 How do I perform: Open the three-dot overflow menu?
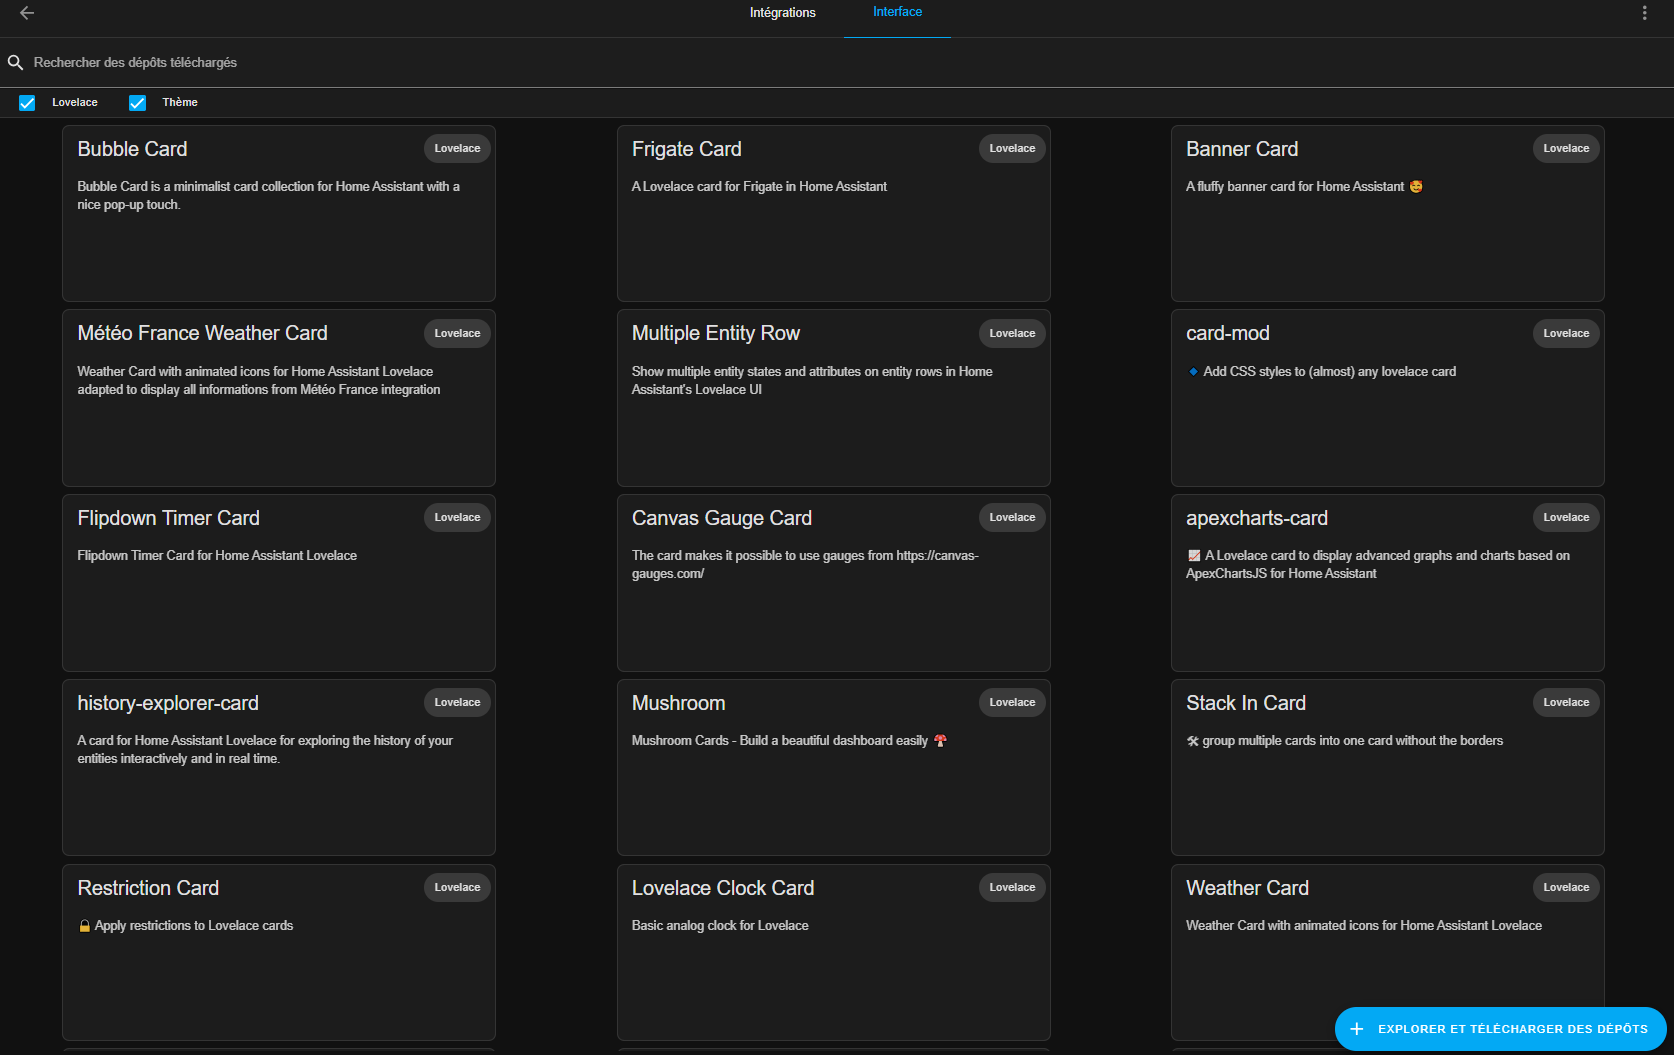1644,13
